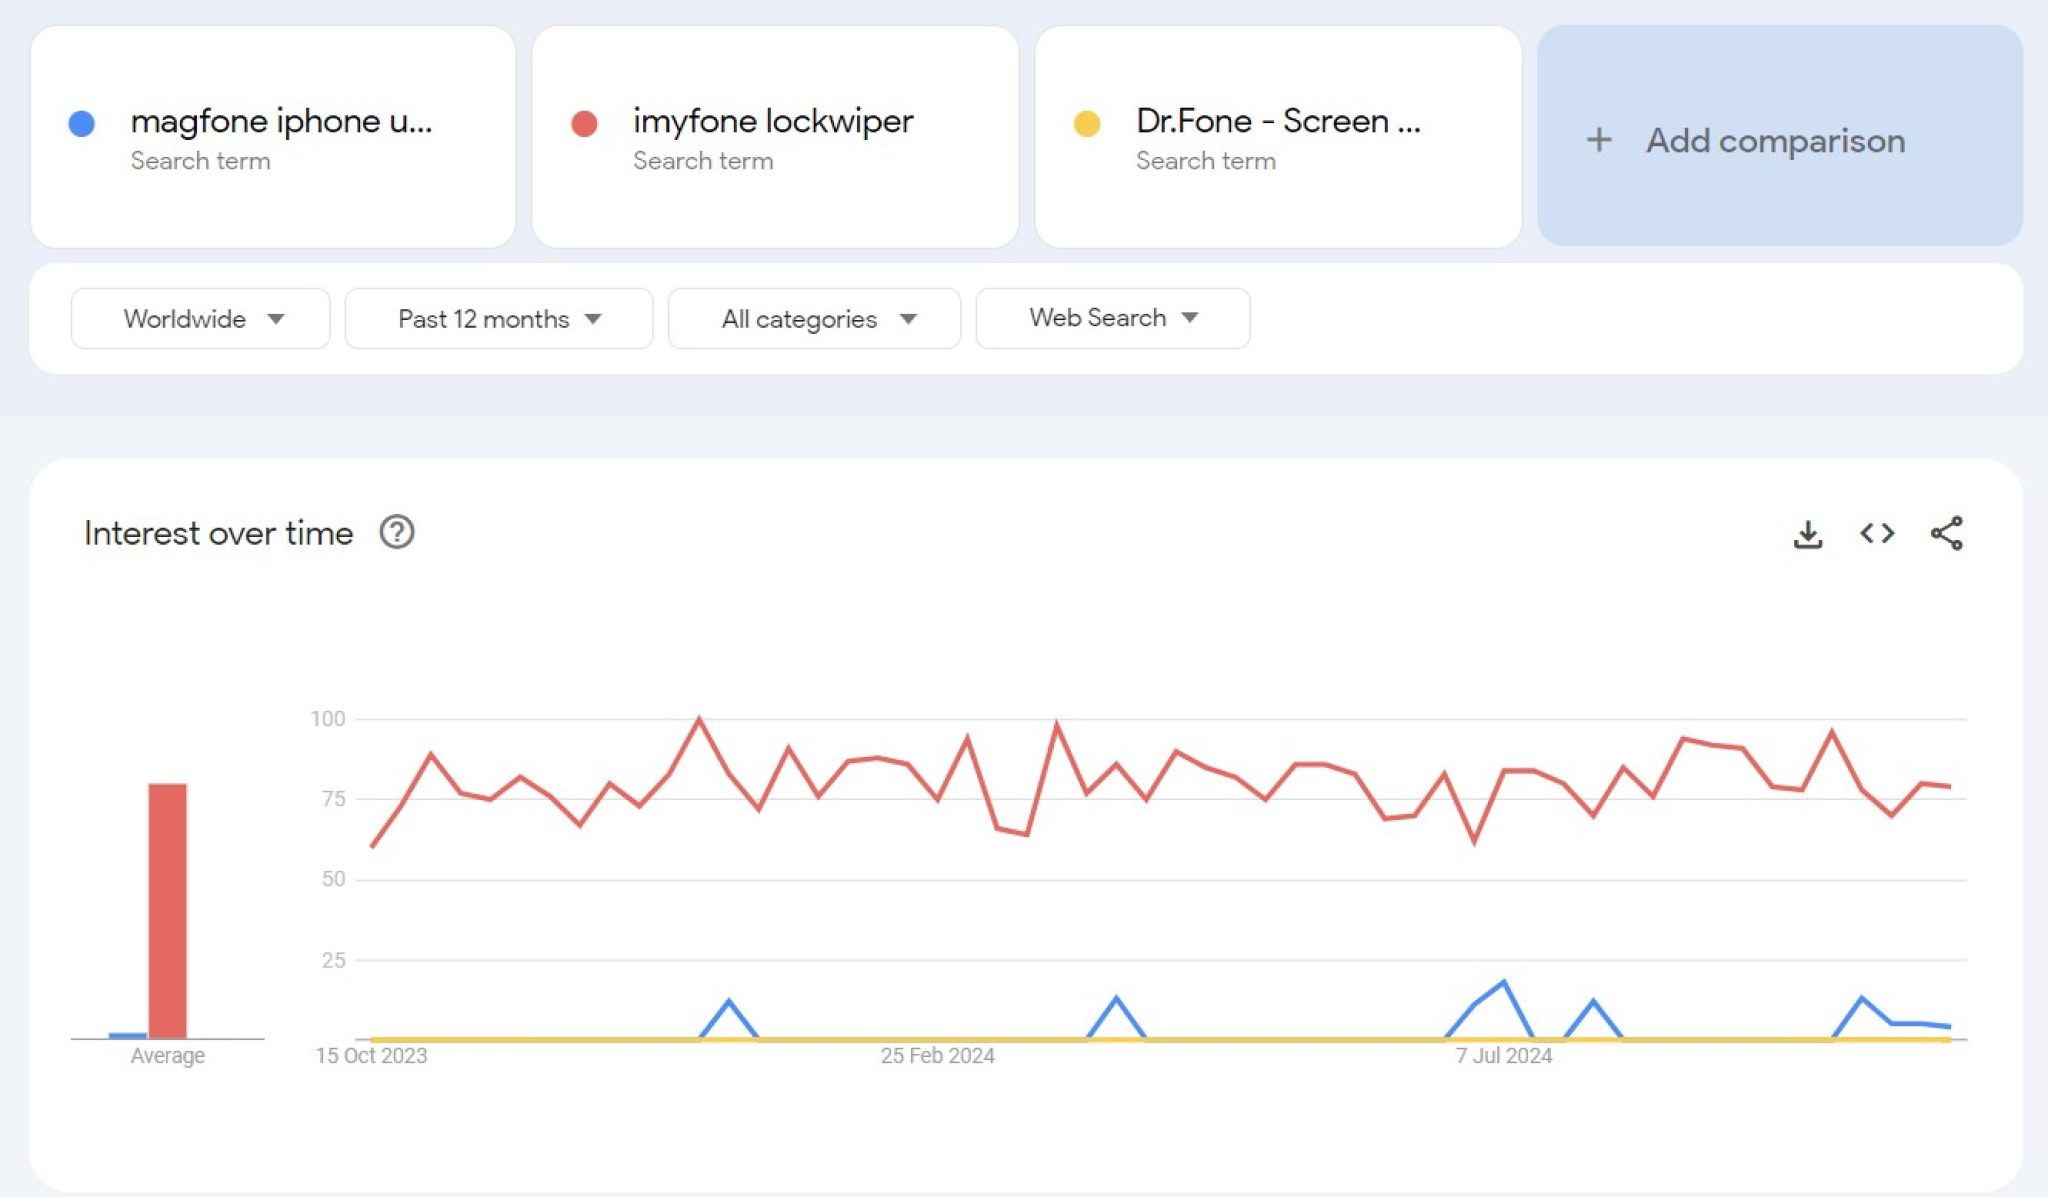Download the Interest over time data
Image resolution: width=2048 pixels, height=1197 pixels.
click(1807, 534)
